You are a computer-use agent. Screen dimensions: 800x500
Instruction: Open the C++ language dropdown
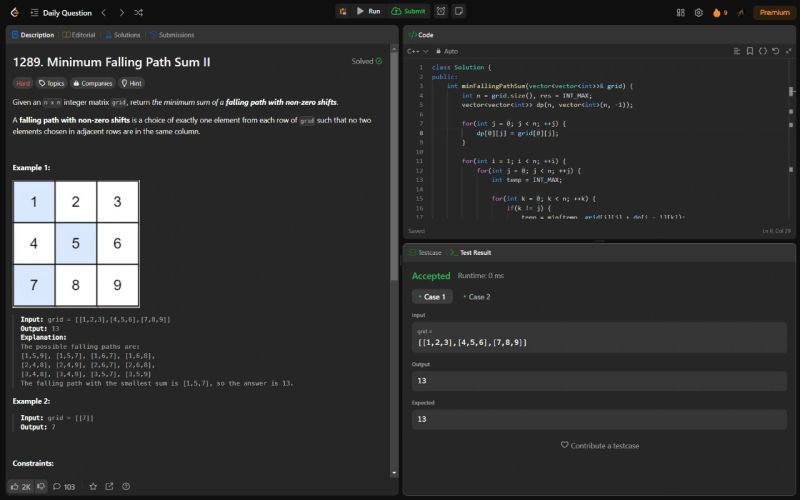pos(419,51)
